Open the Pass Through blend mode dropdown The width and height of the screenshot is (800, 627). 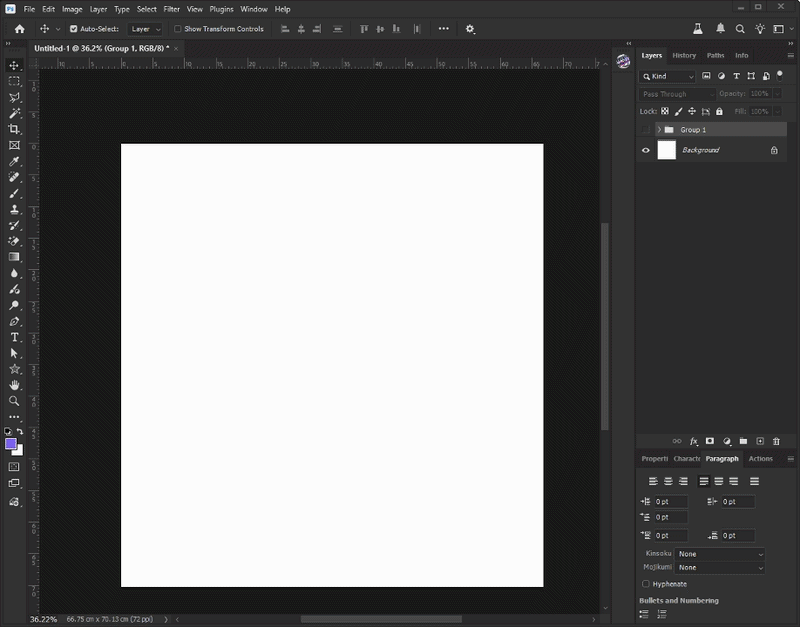coord(678,94)
